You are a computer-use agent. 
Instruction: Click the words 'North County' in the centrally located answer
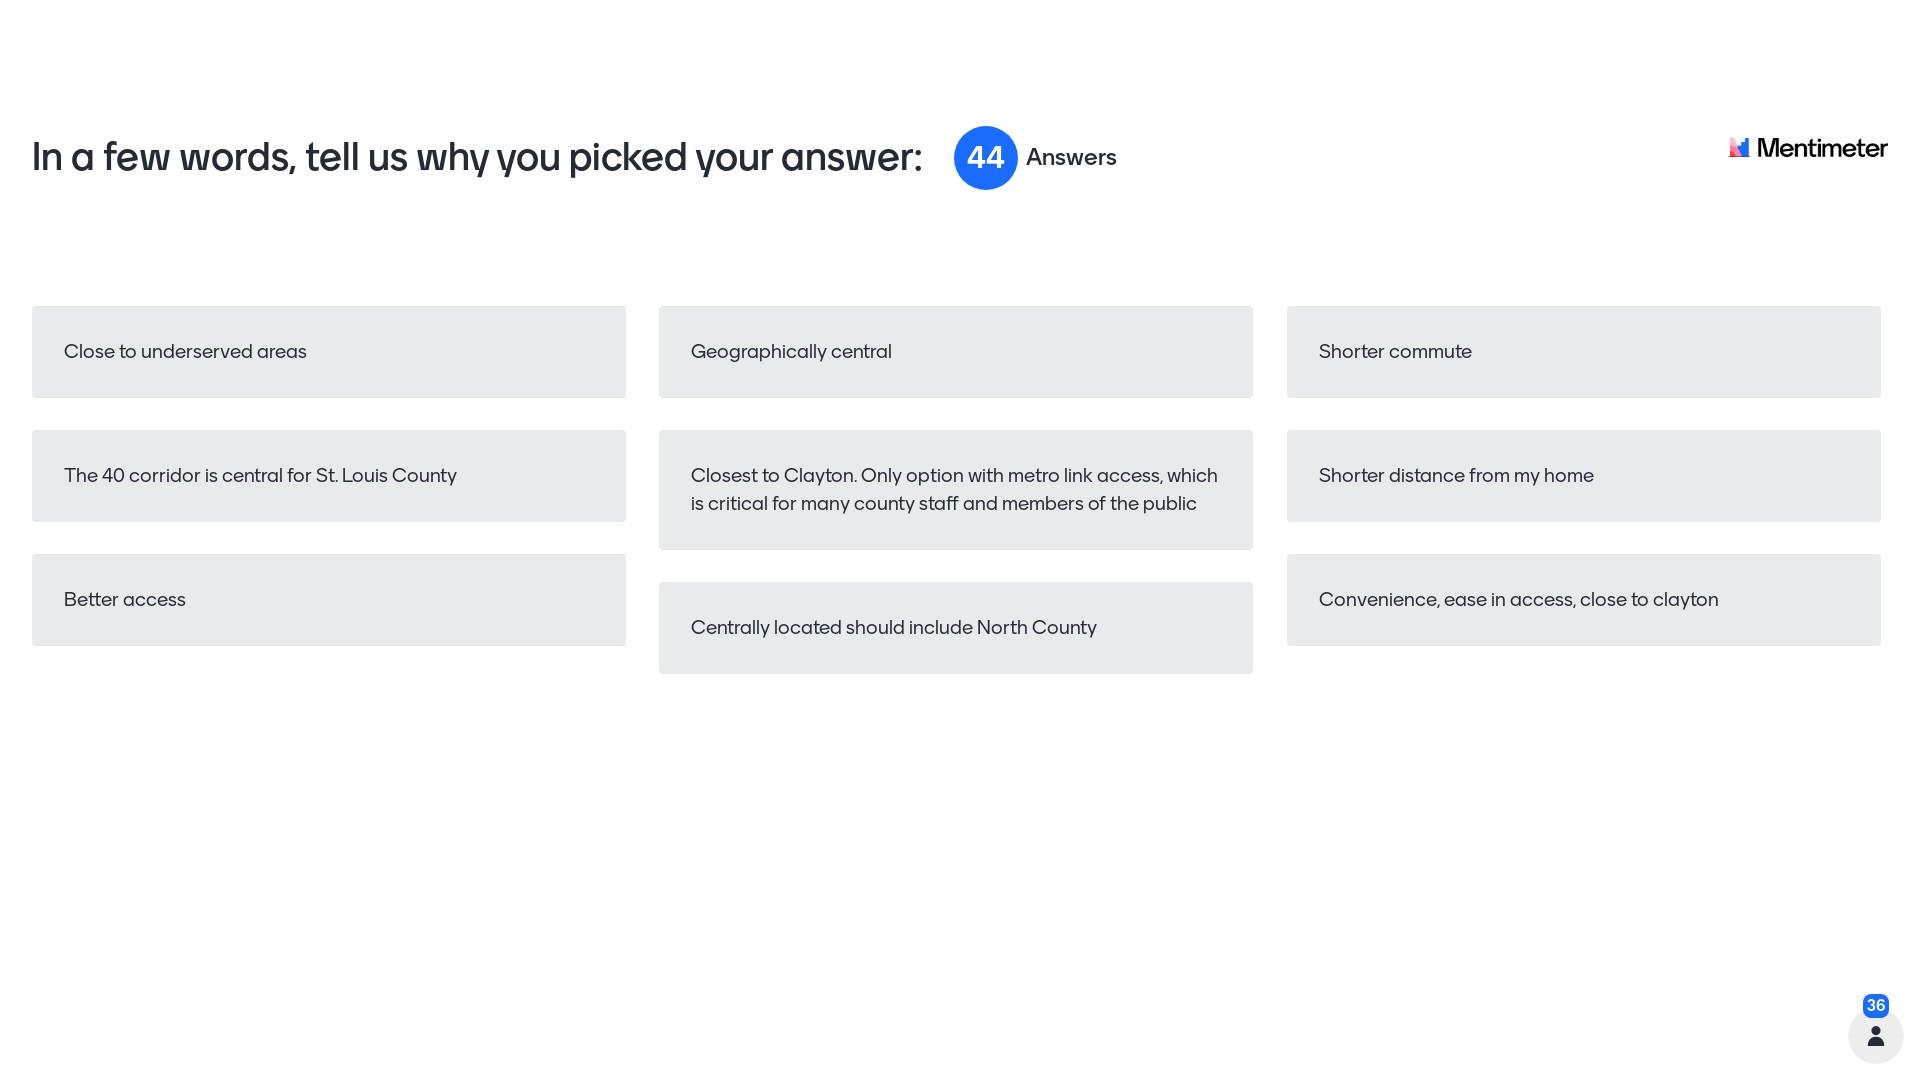pyautogui.click(x=1036, y=628)
